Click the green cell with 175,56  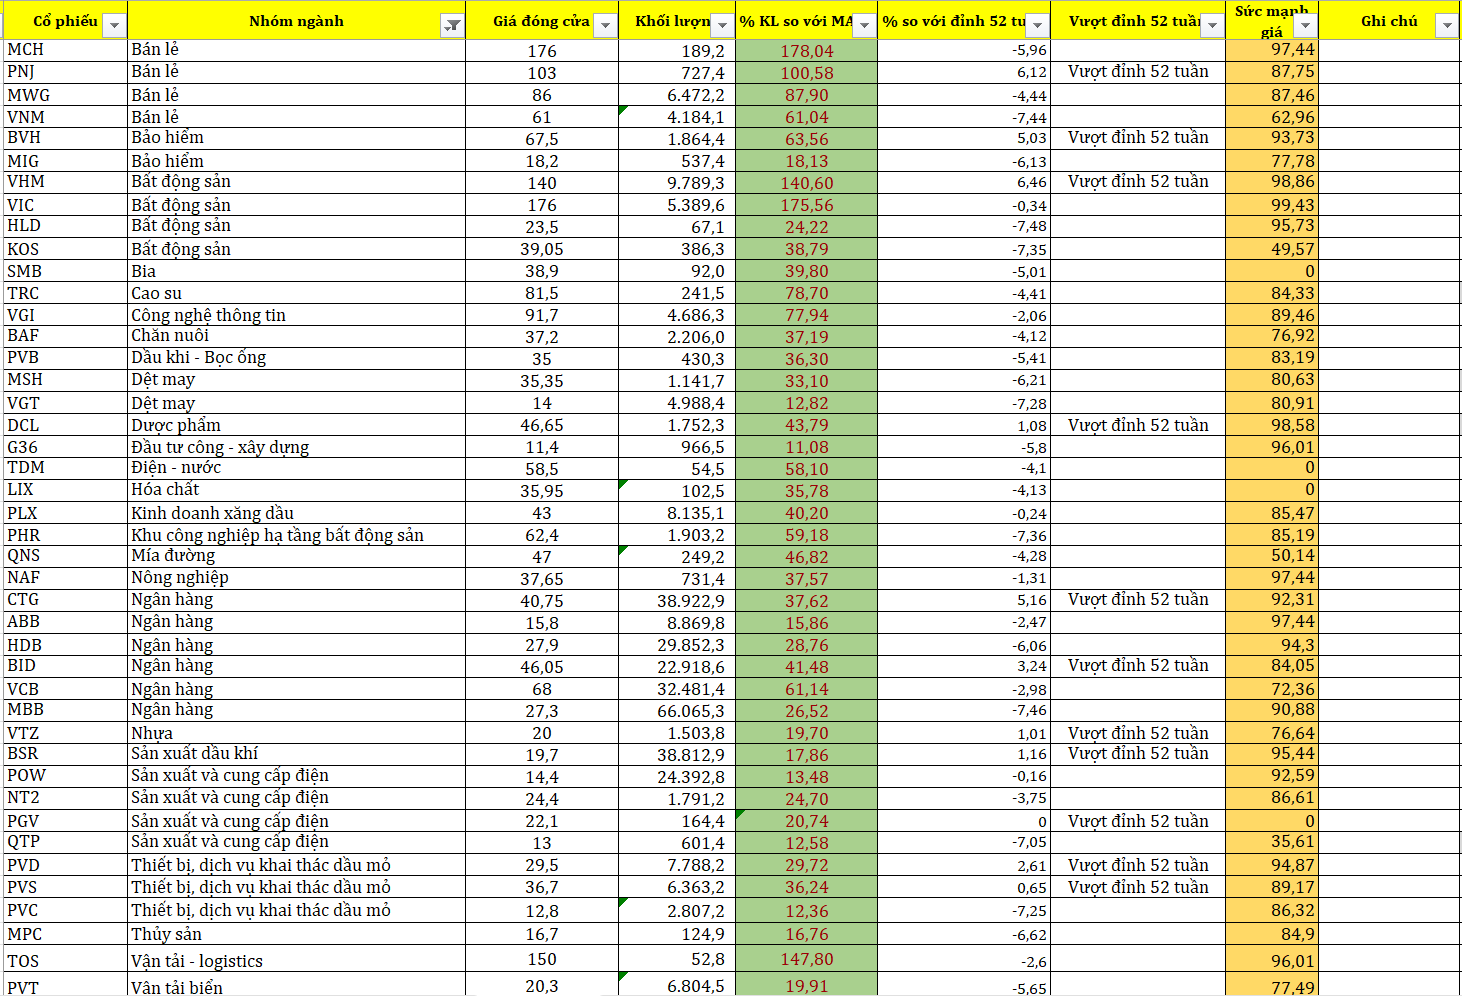coord(807,205)
